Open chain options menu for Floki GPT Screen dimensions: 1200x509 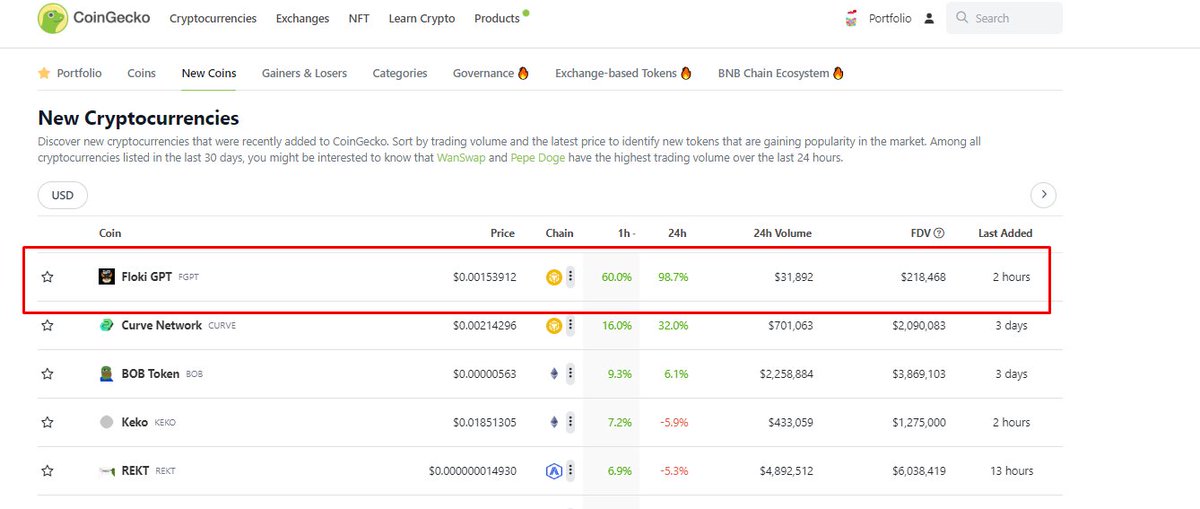click(x=571, y=277)
